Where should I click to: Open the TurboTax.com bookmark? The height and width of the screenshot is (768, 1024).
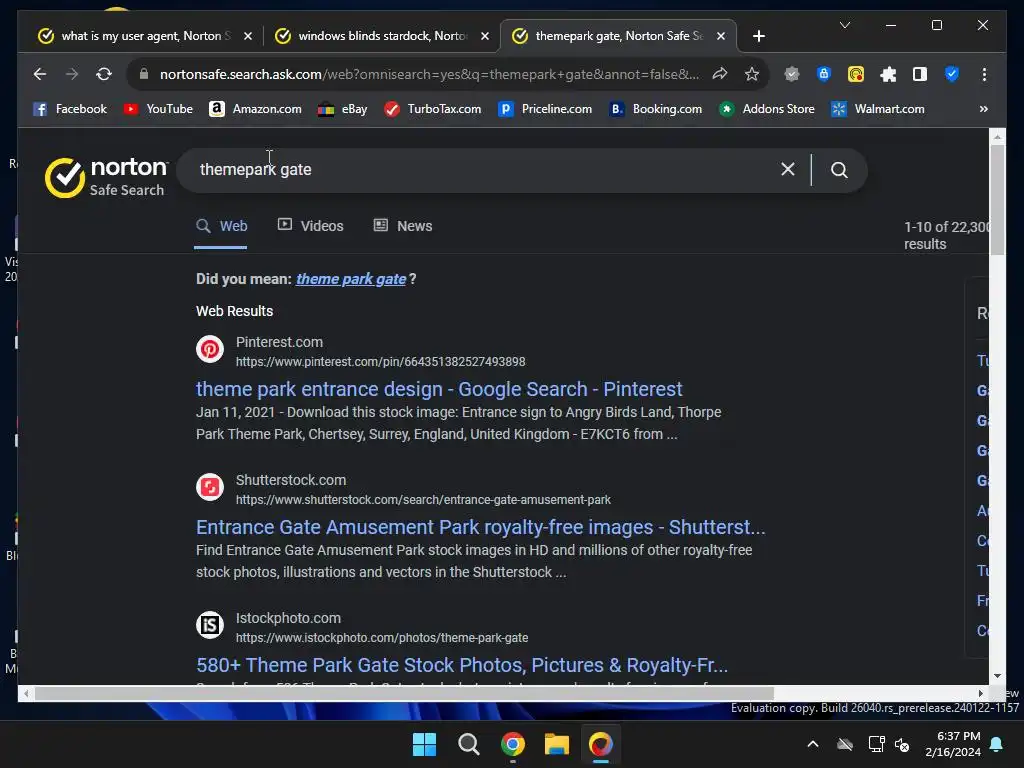(x=433, y=109)
